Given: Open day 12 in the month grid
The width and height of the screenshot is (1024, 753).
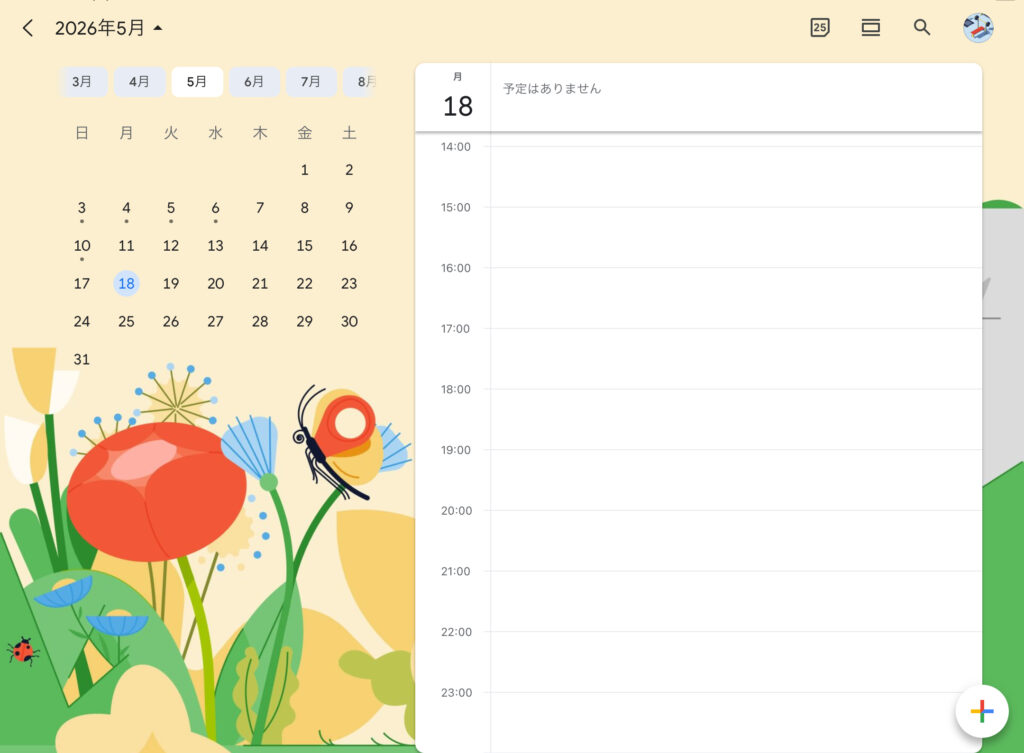Looking at the screenshot, I should 170,246.
